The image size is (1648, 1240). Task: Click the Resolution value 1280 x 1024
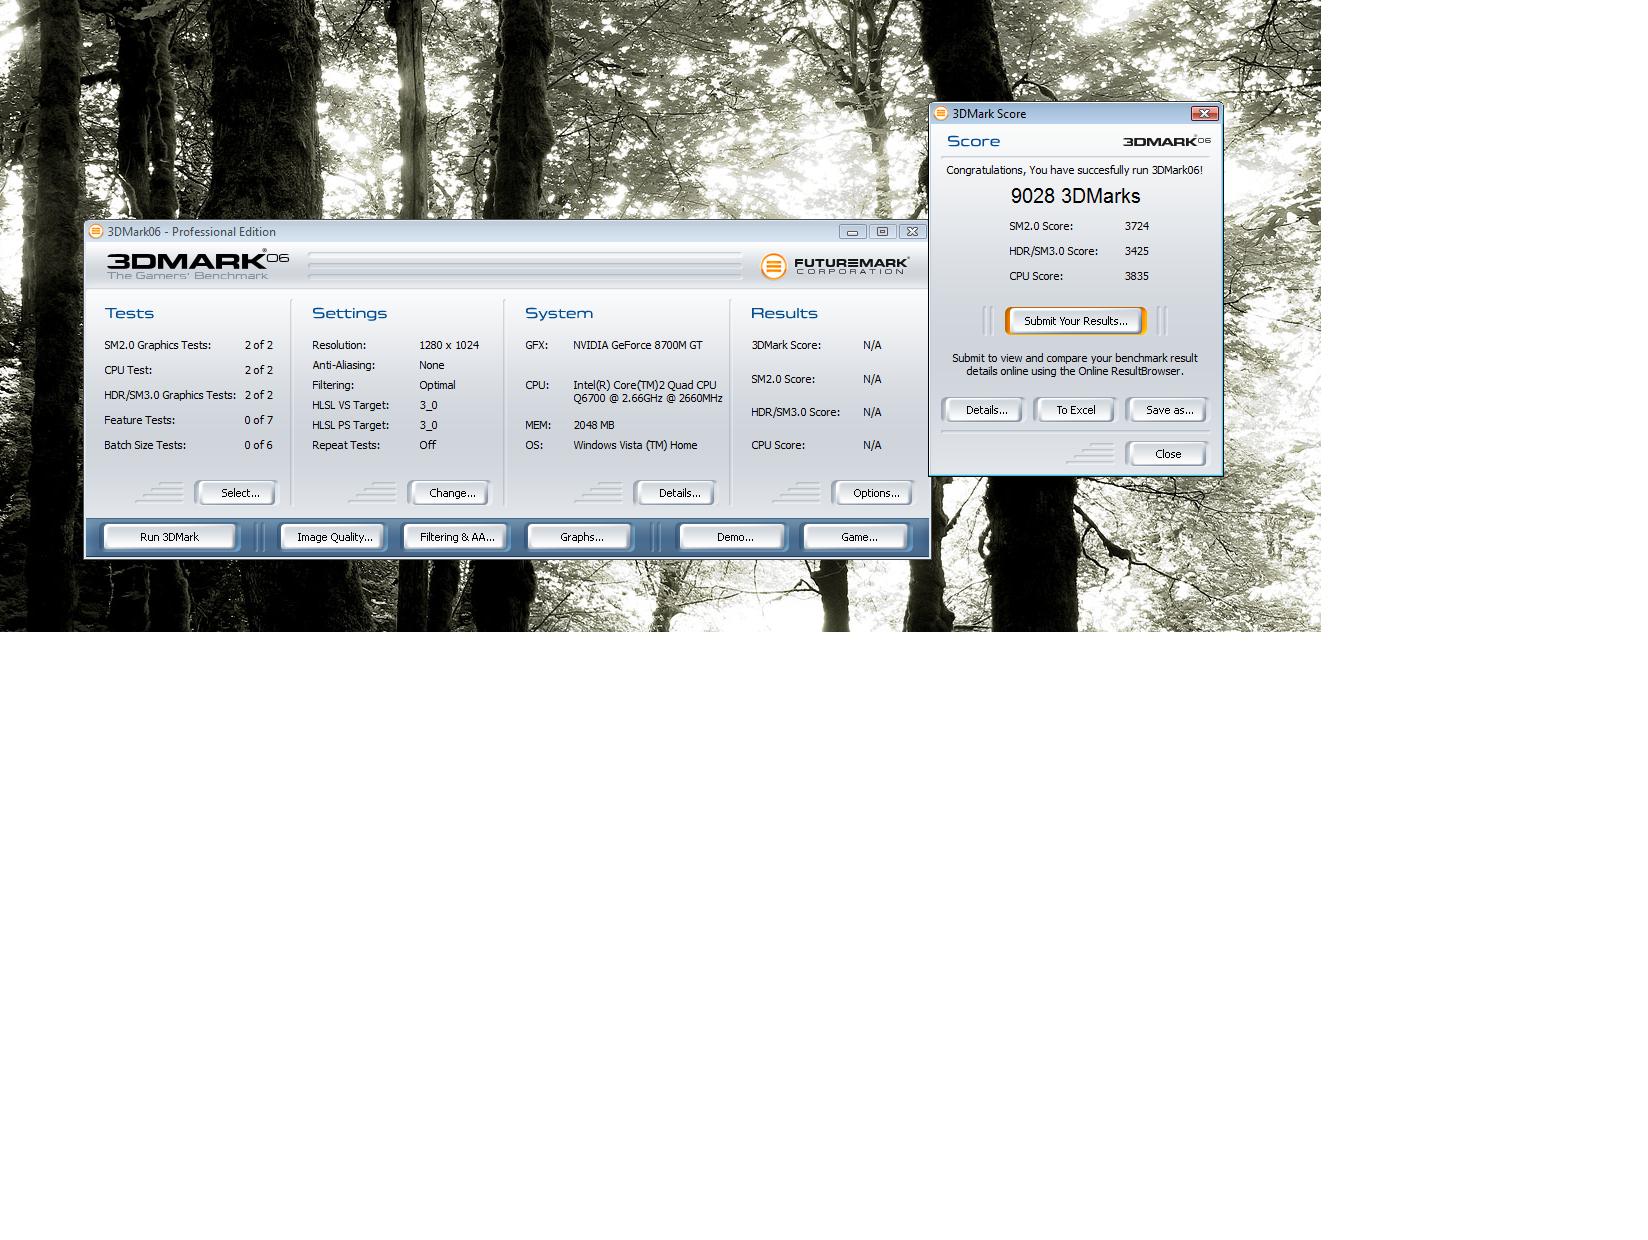[x=449, y=345]
